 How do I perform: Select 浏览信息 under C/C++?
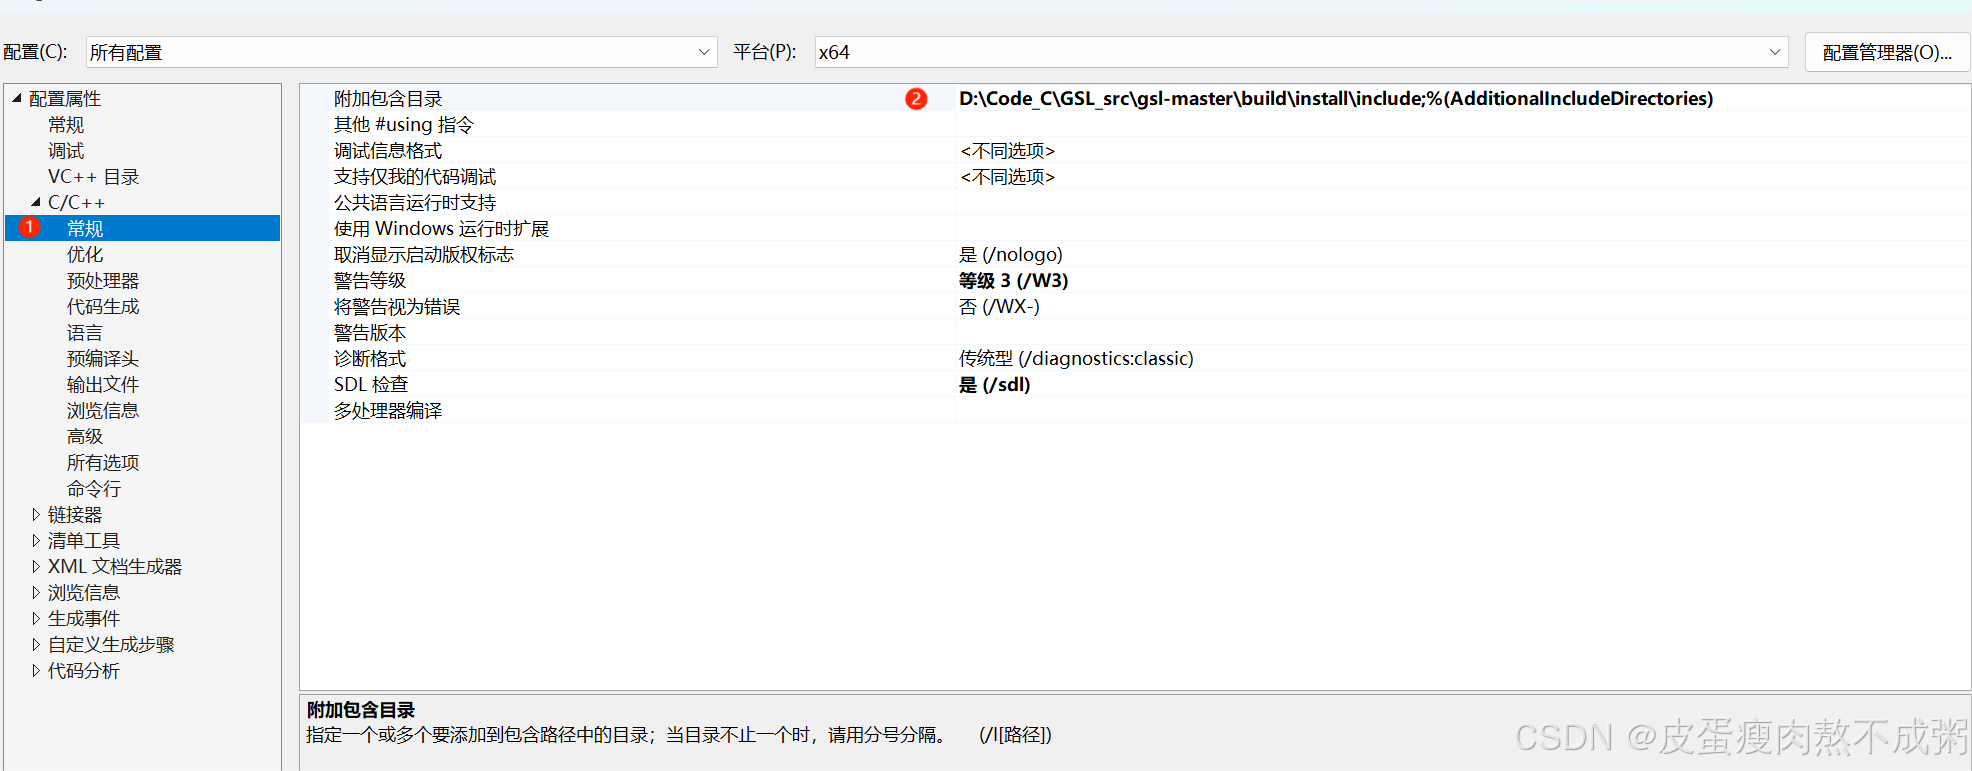click(x=103, y=411)
